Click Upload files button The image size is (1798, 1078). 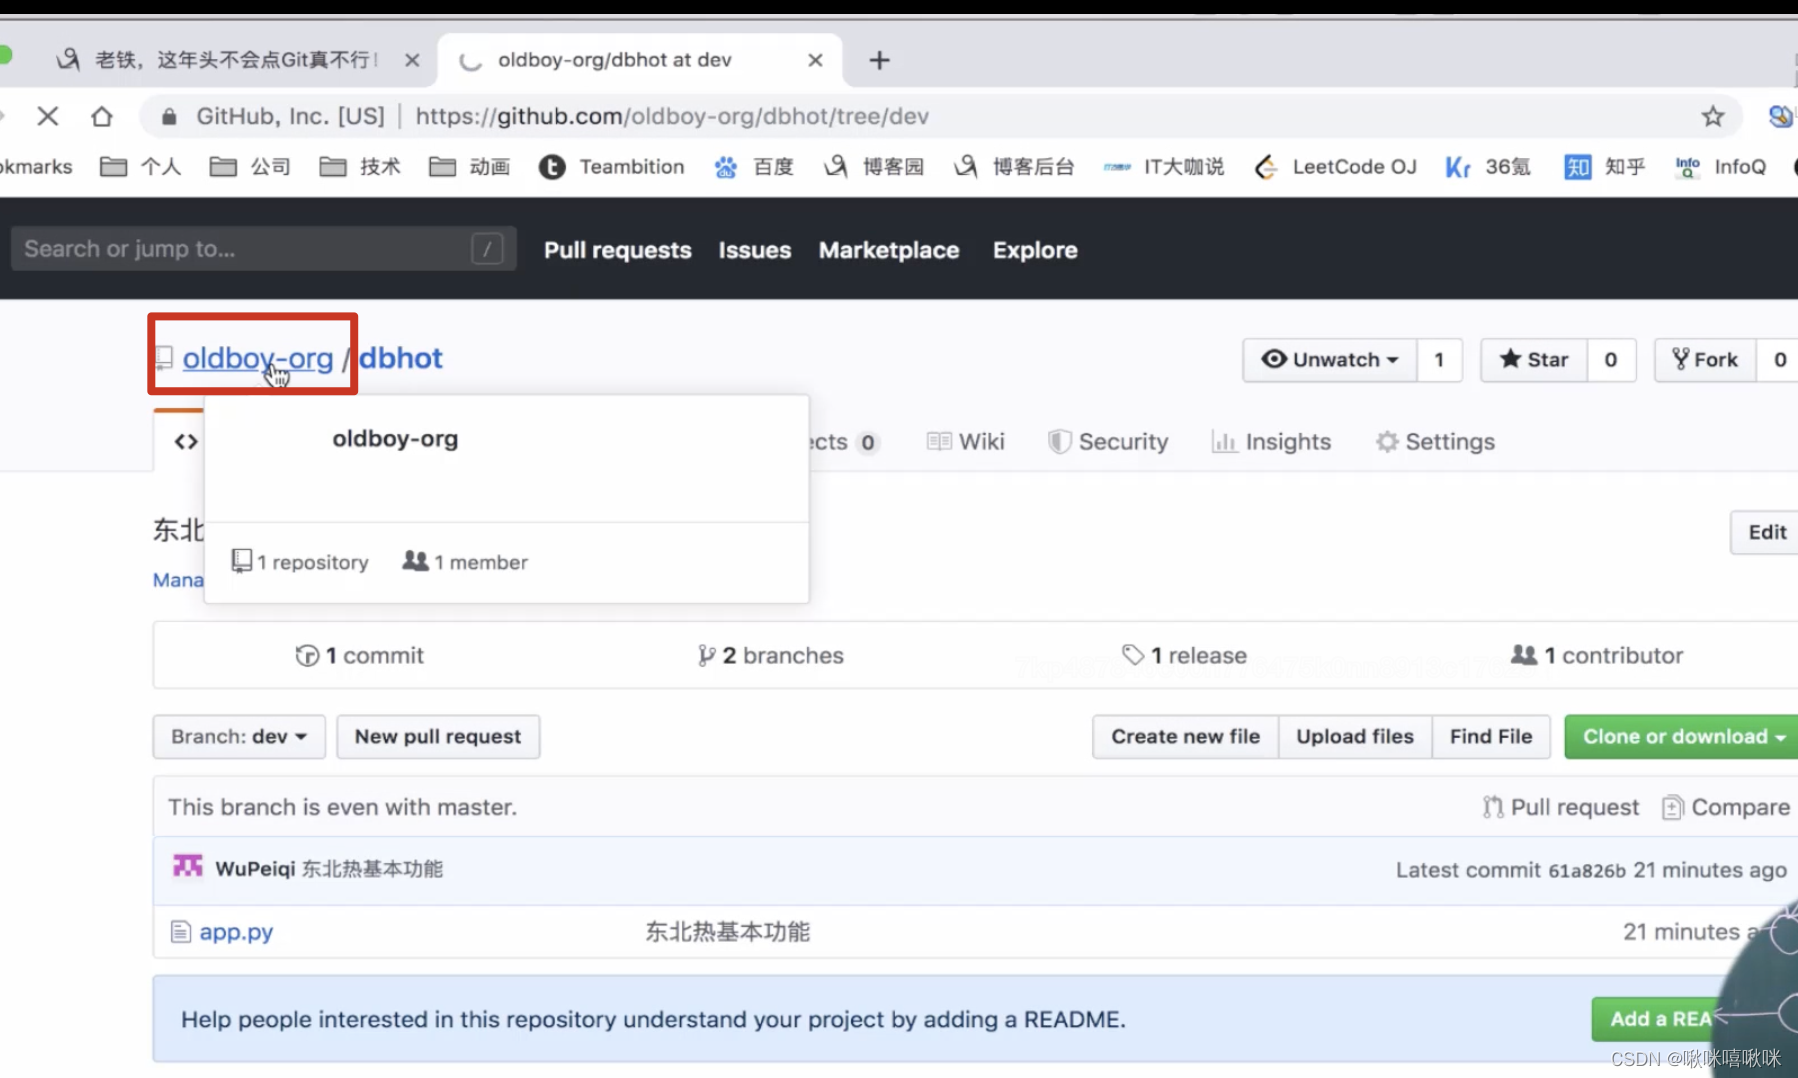pos(1355,737)
